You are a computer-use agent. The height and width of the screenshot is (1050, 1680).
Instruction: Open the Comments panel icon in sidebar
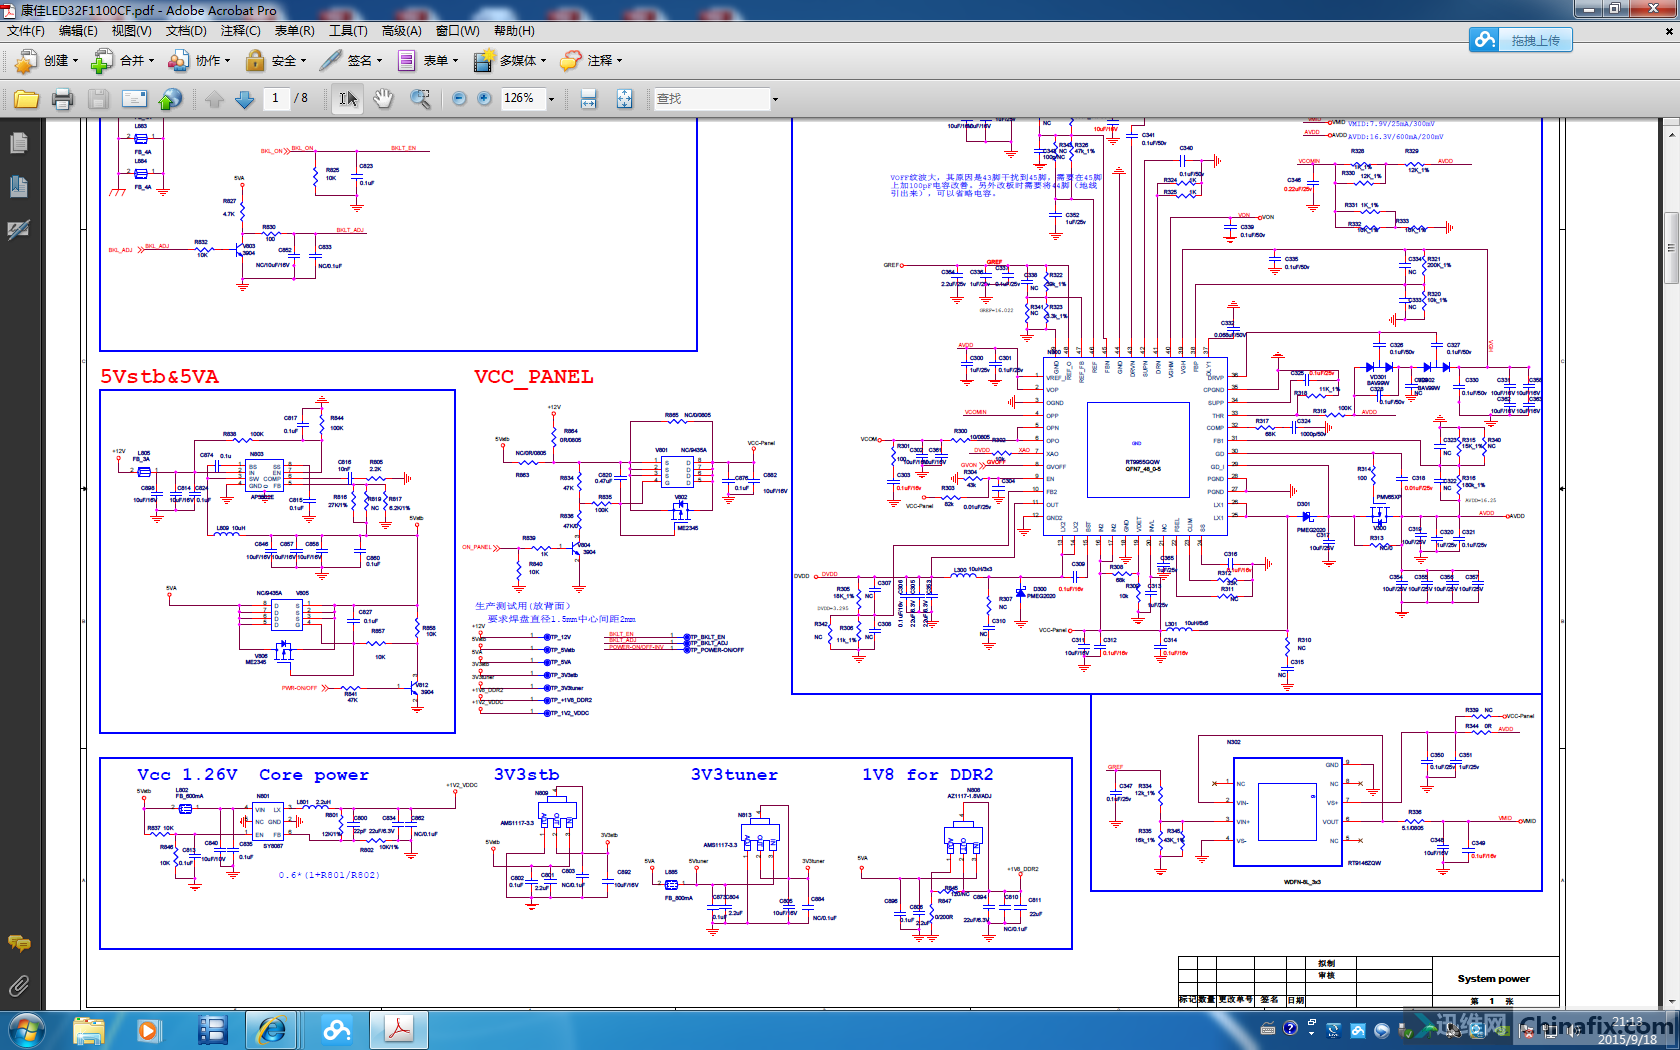tap(18, 943)
